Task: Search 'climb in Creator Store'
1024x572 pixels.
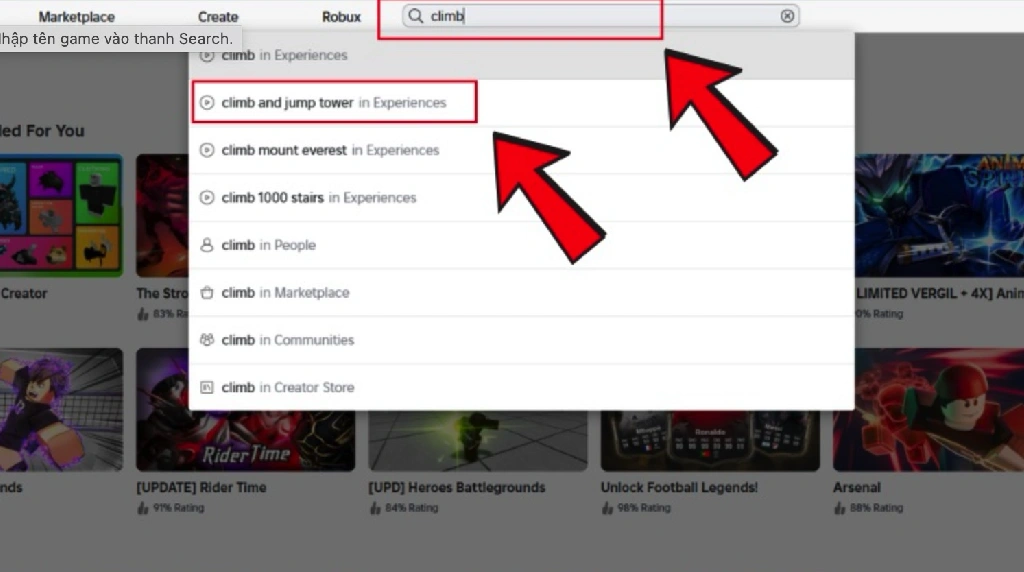Action: (x=521, y=387)
